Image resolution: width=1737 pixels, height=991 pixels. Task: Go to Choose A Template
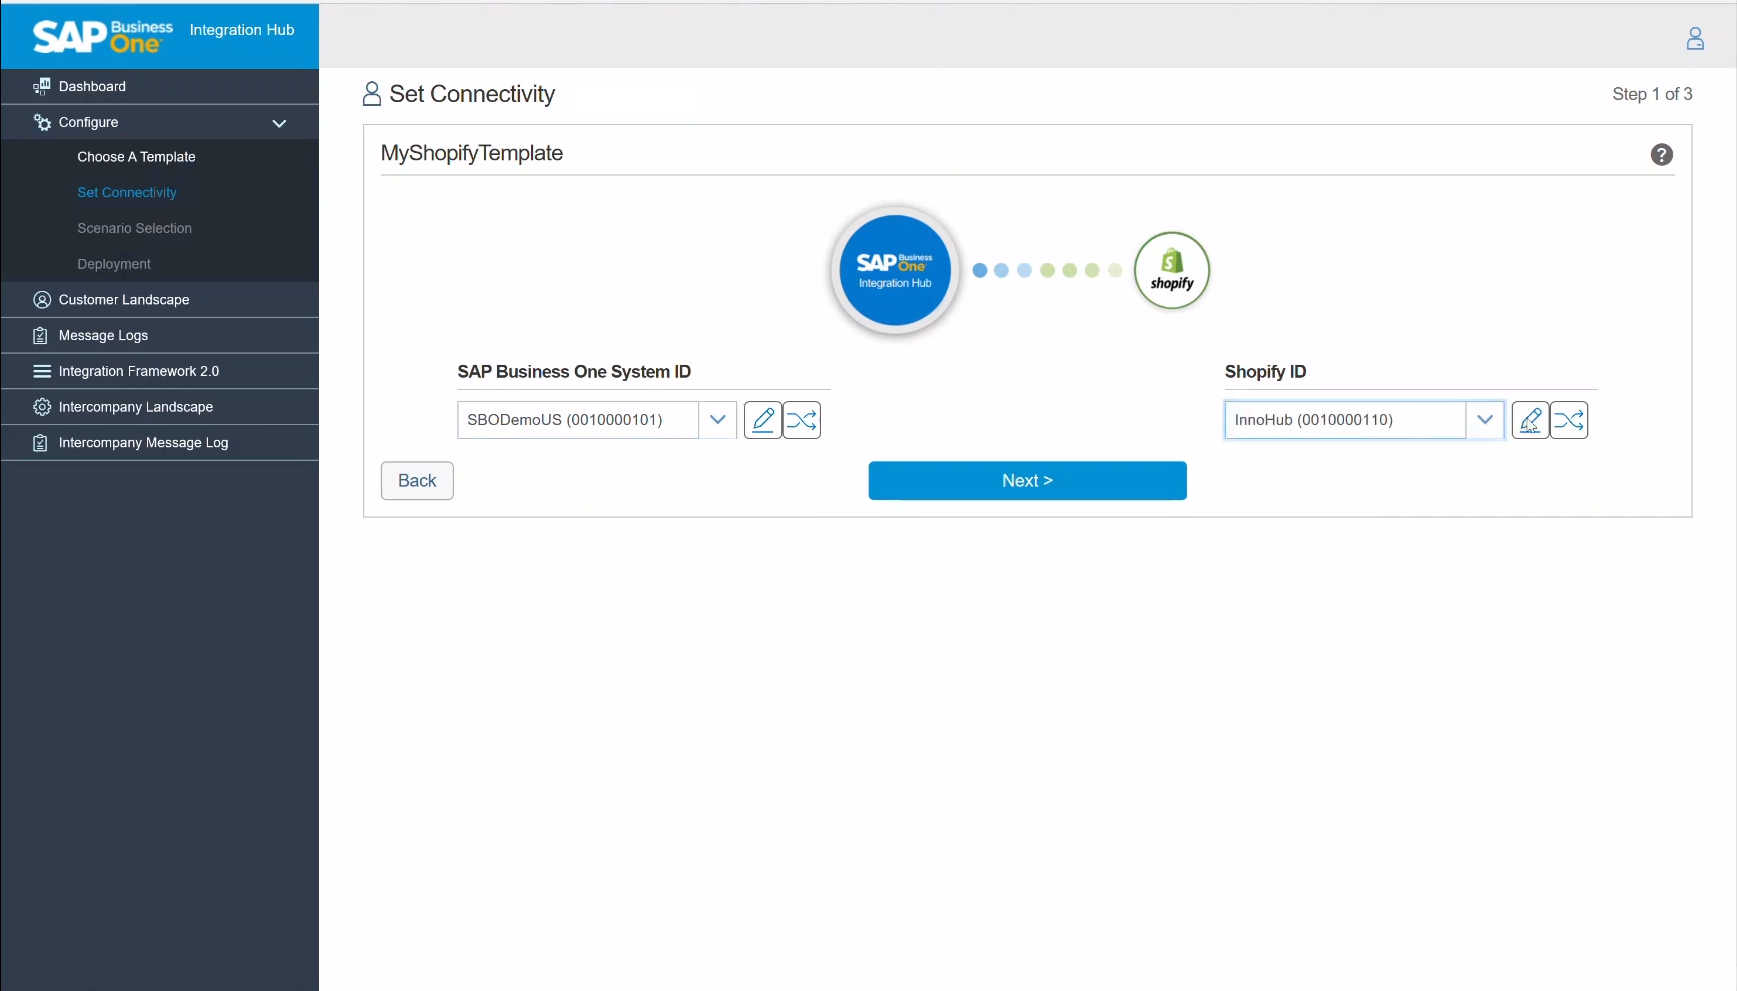point(136,157)
